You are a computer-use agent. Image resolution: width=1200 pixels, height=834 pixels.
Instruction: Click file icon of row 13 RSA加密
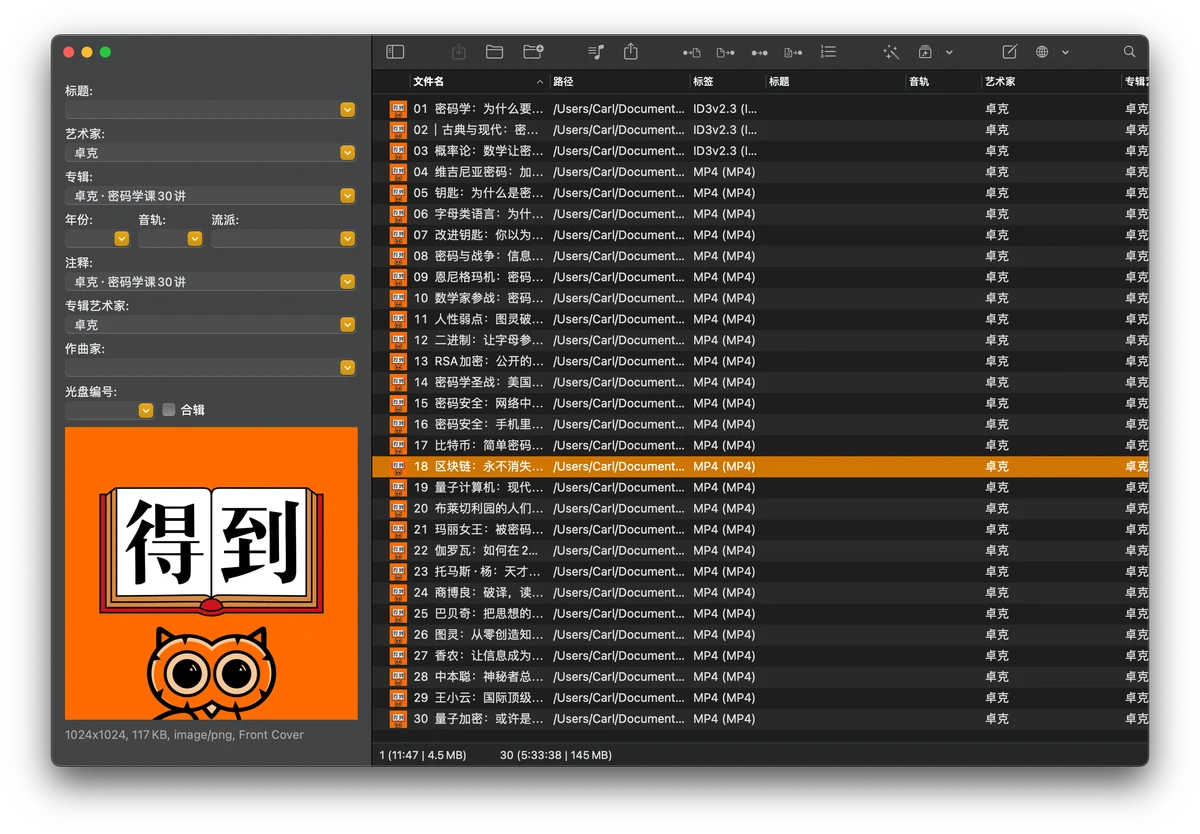click(398, 361)
